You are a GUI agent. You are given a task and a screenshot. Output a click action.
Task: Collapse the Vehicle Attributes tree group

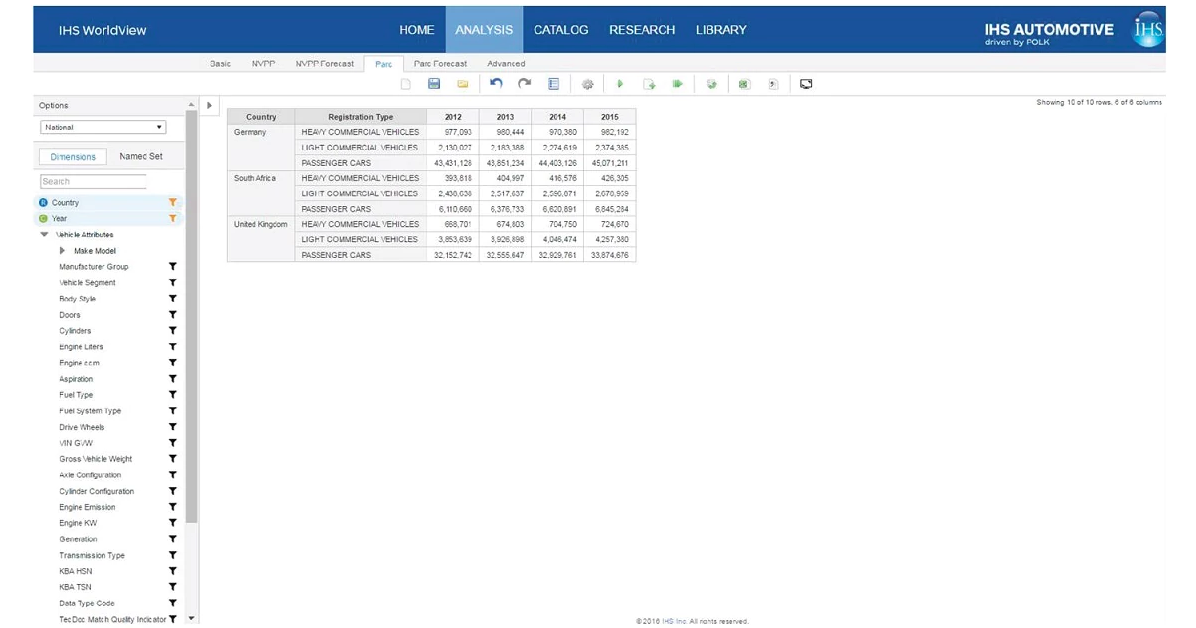coord(45,235)
